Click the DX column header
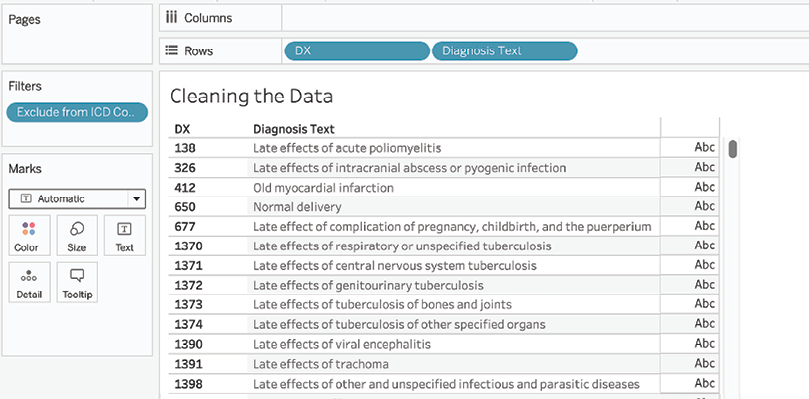 click(x=182, y=129)
